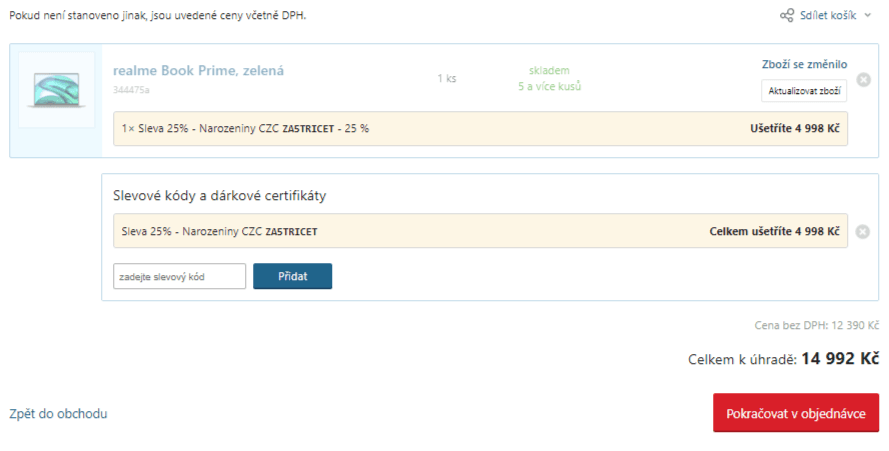
Task: Continue with Pokračovat v objednávce
Action: click(x=796, y=413)
